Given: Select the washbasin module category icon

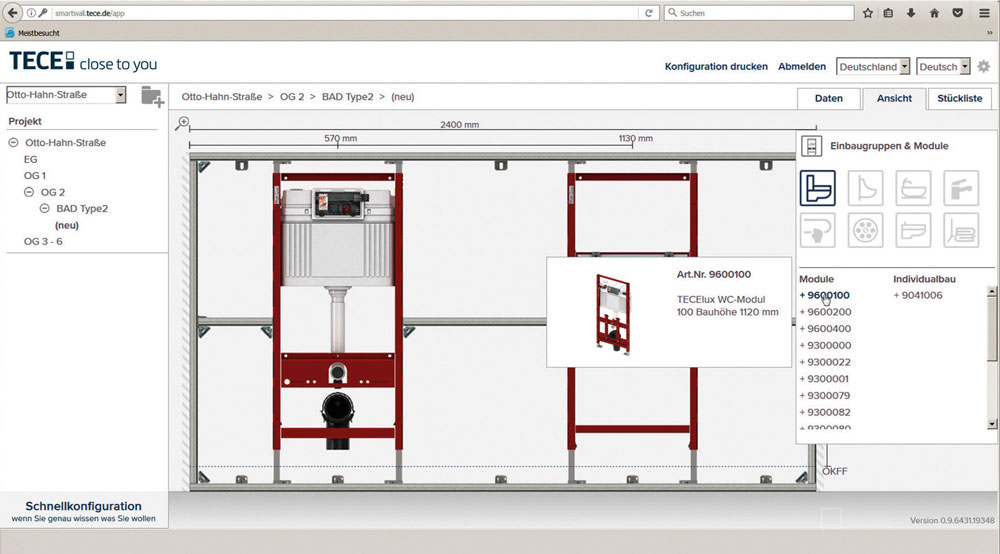Looking at the screenshot, I should pyautogui.click(x=913, y=230).
